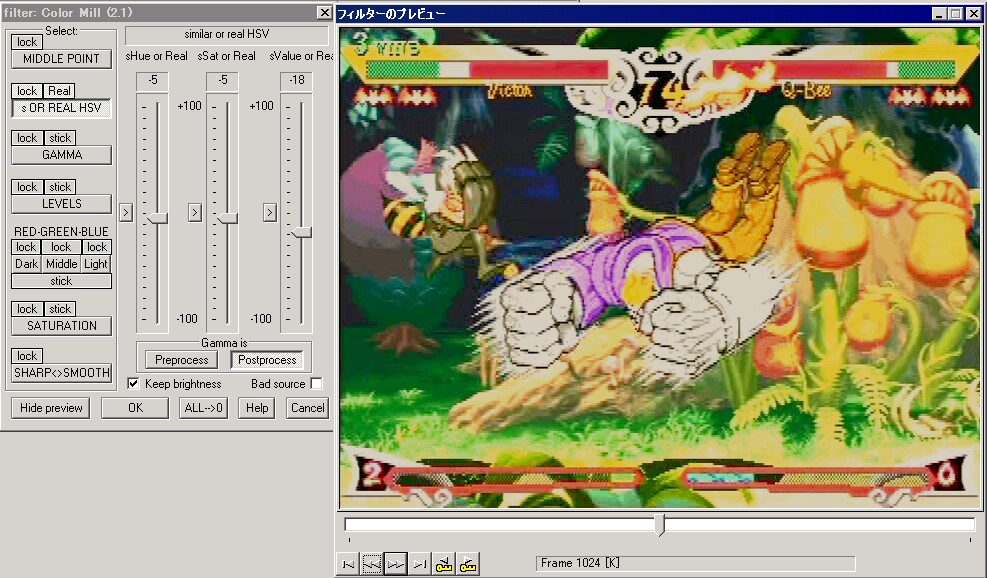Click the arrow button beside sValue slider
Image resolution: width=987 pixels, height=578 pixels.
pyautogui.click(x=269, y=213)
